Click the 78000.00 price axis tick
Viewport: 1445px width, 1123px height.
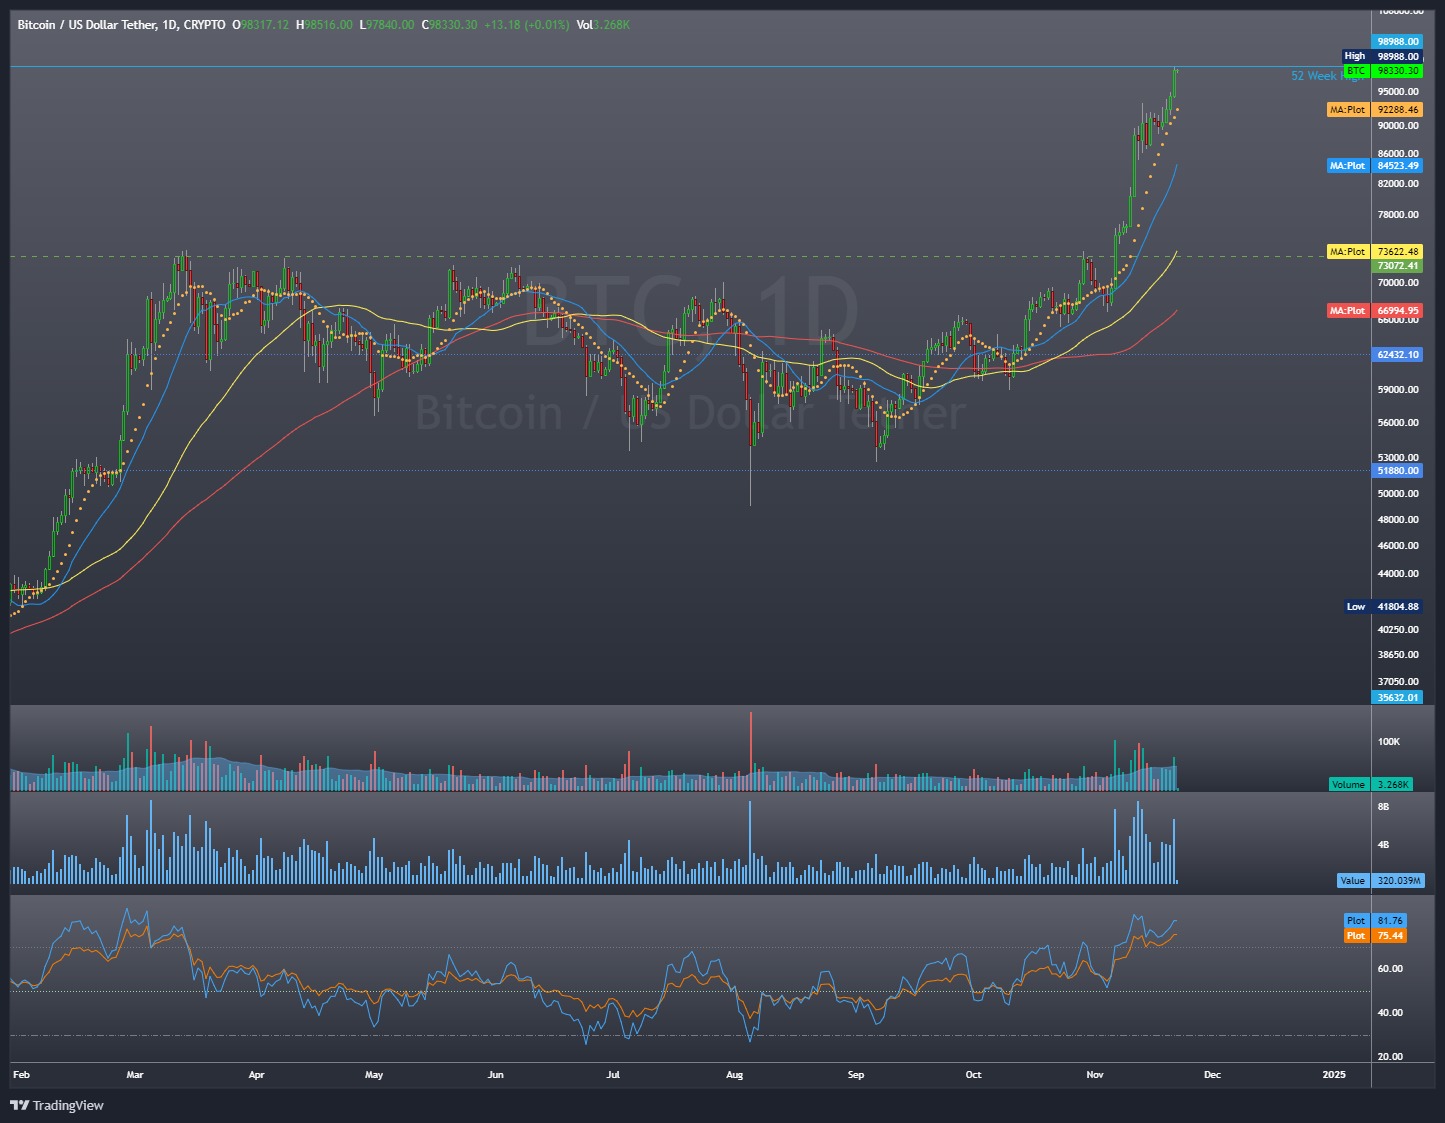[x=1398, y=215]
